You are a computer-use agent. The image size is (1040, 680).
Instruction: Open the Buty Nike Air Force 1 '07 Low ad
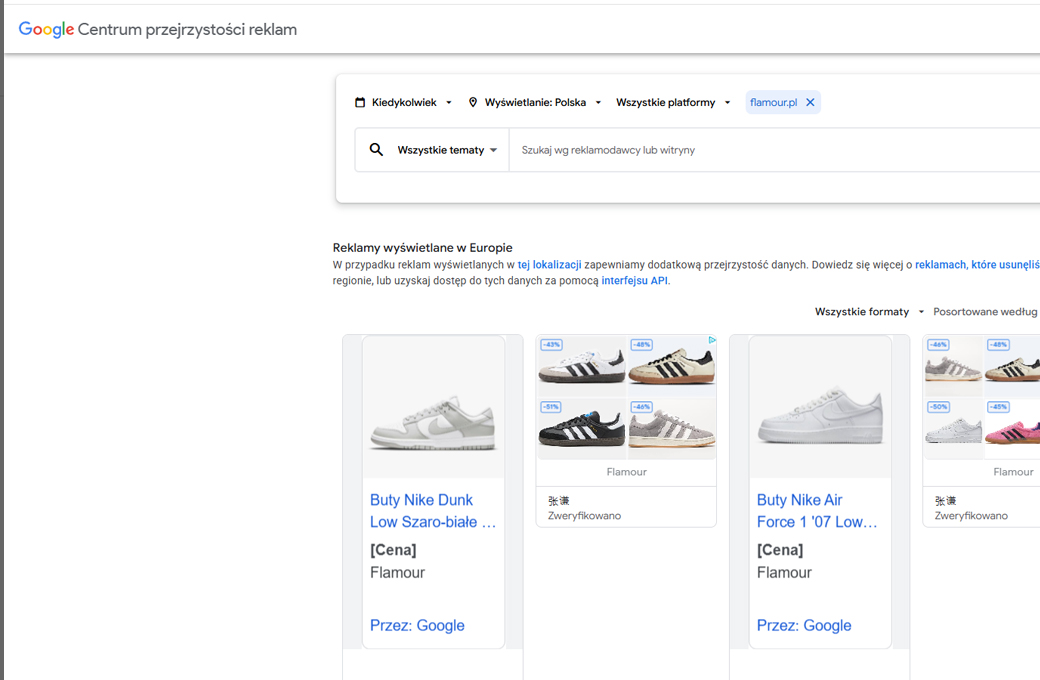coord(817,511)
